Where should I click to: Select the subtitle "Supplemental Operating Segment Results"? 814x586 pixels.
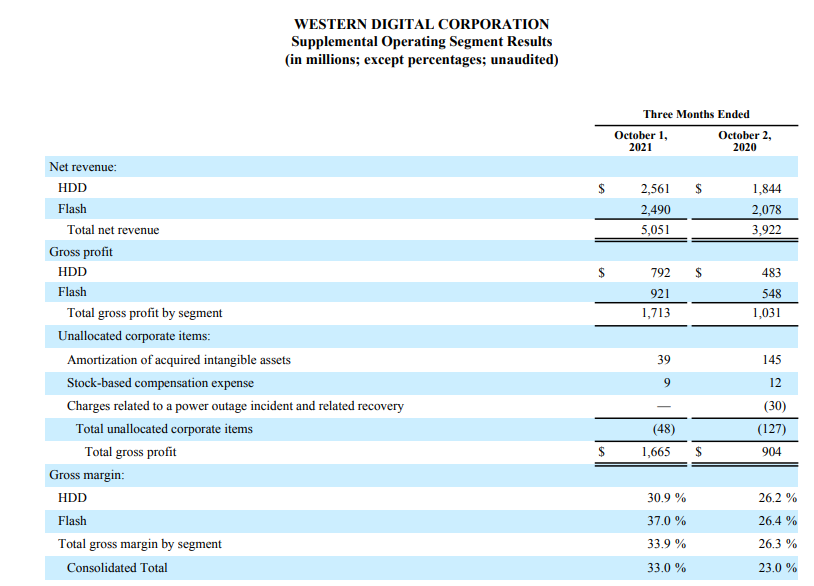[x=421, y=42]
